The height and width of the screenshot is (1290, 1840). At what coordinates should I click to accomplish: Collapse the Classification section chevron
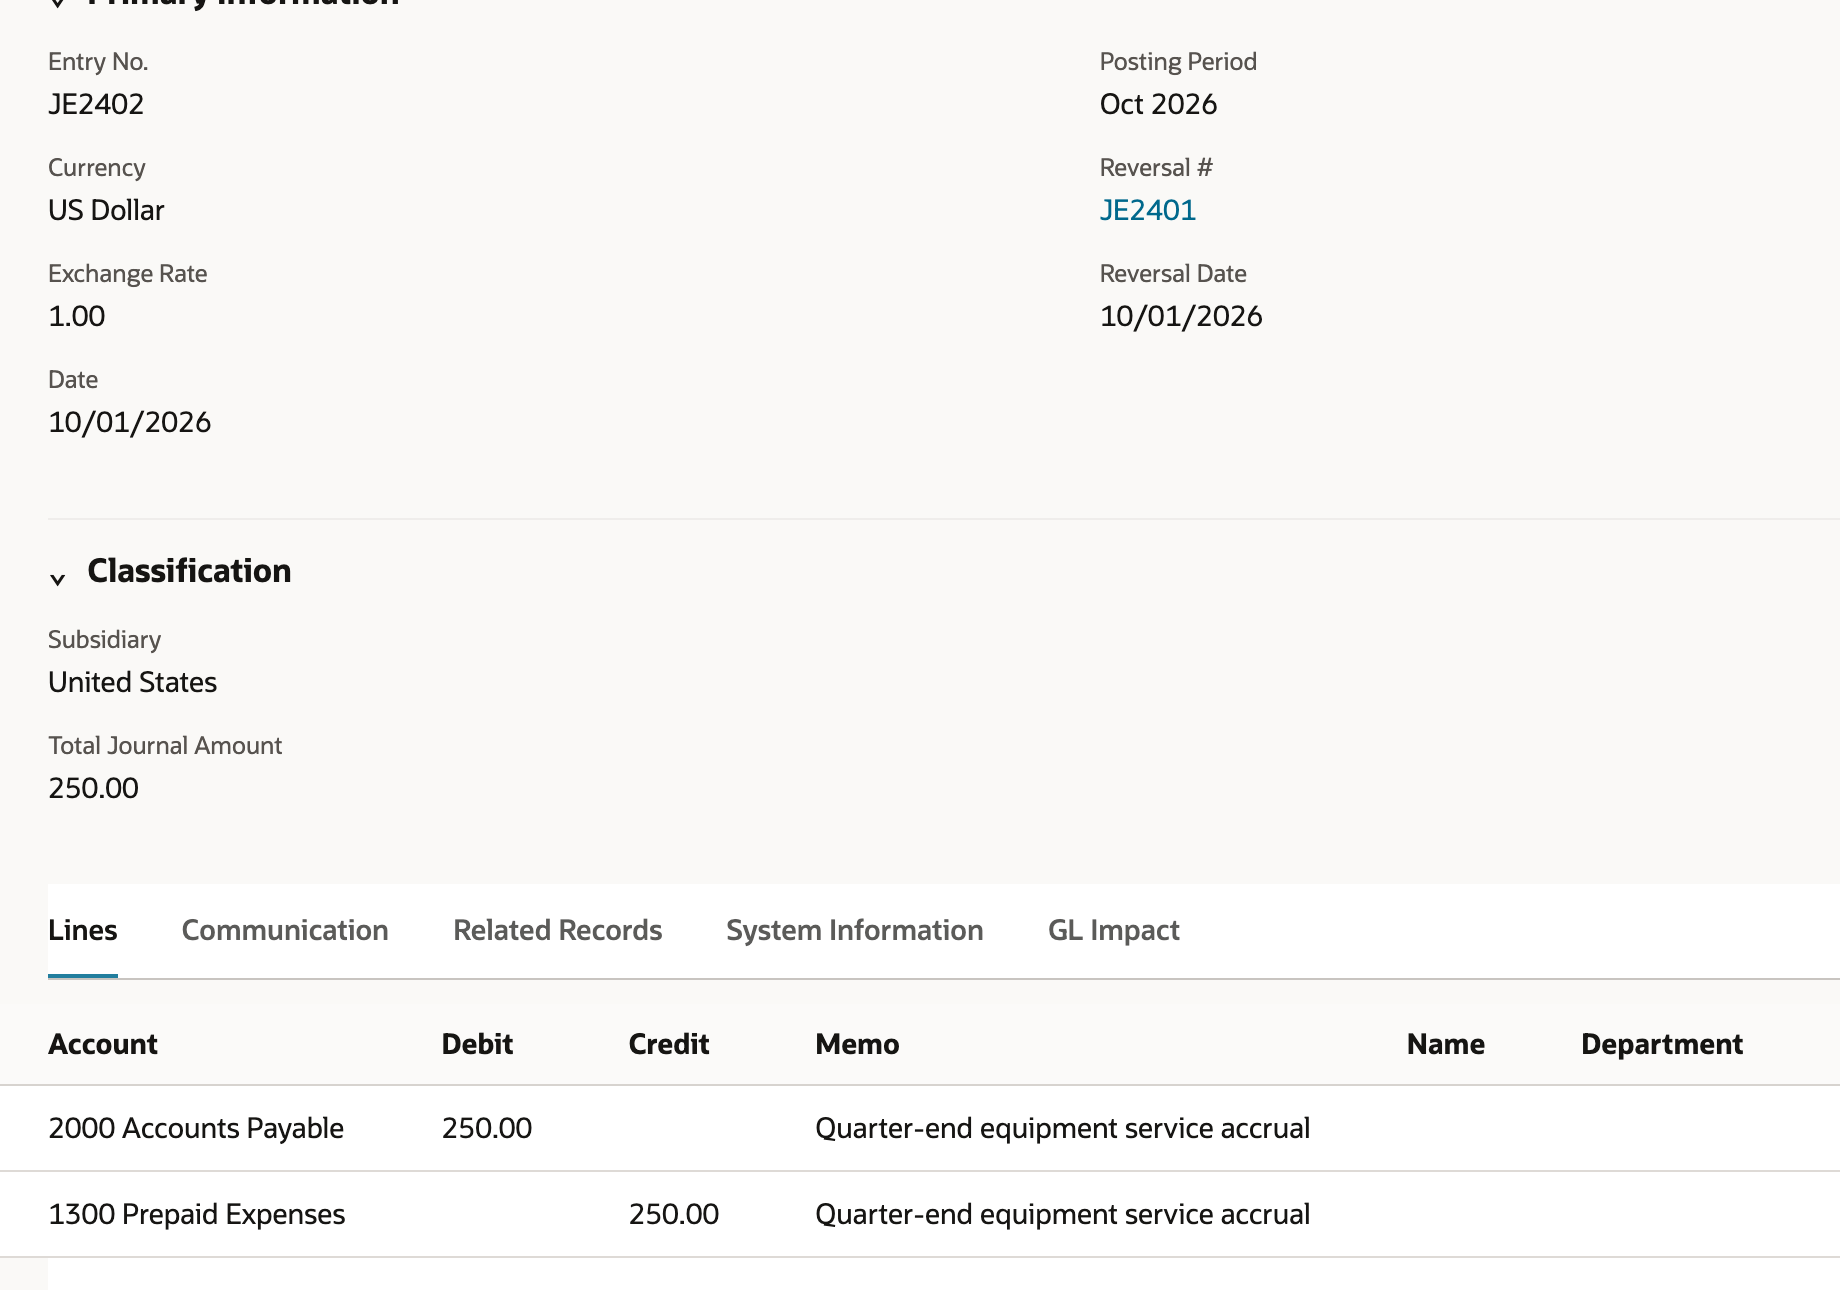pos(58,578)
